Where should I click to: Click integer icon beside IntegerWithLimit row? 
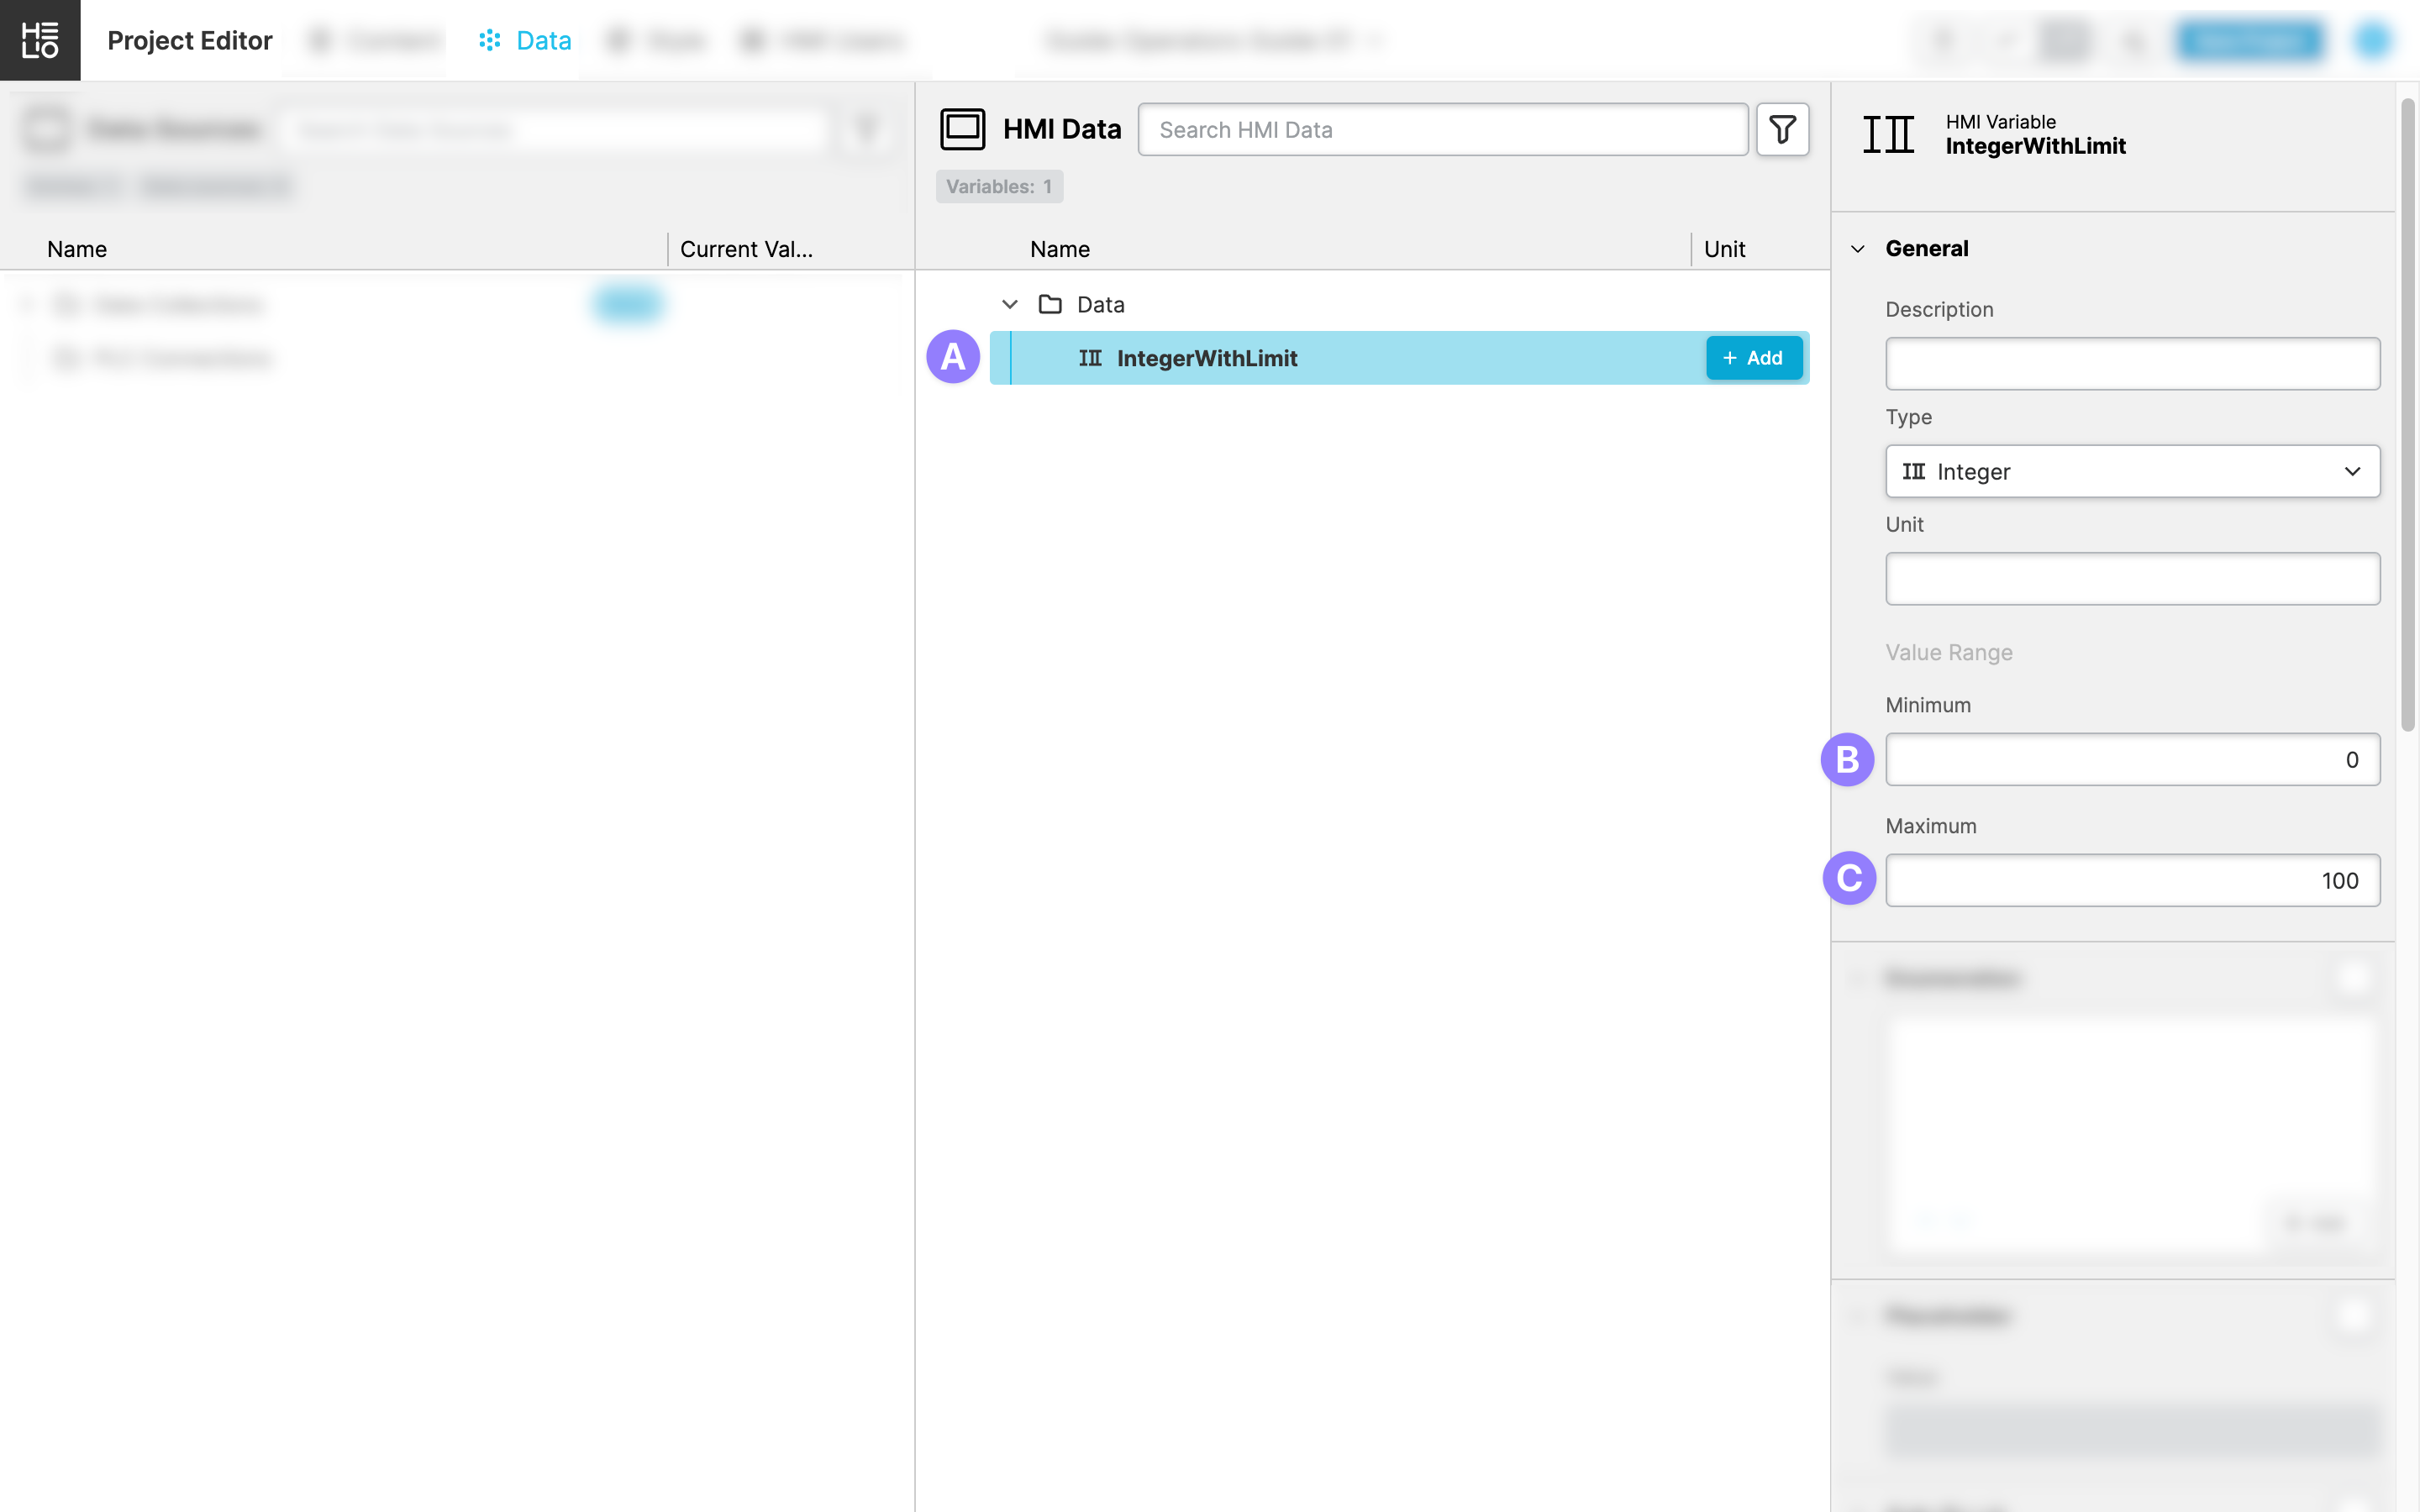pos(1090,358)
